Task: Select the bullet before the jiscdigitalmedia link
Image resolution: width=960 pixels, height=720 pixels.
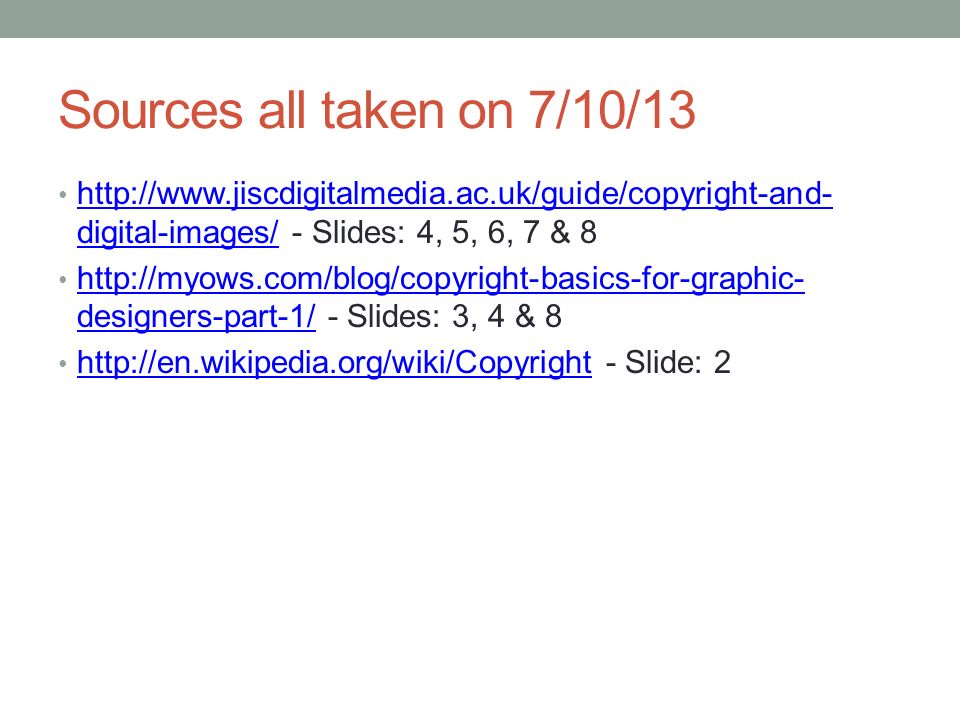Action: point(63,196)
